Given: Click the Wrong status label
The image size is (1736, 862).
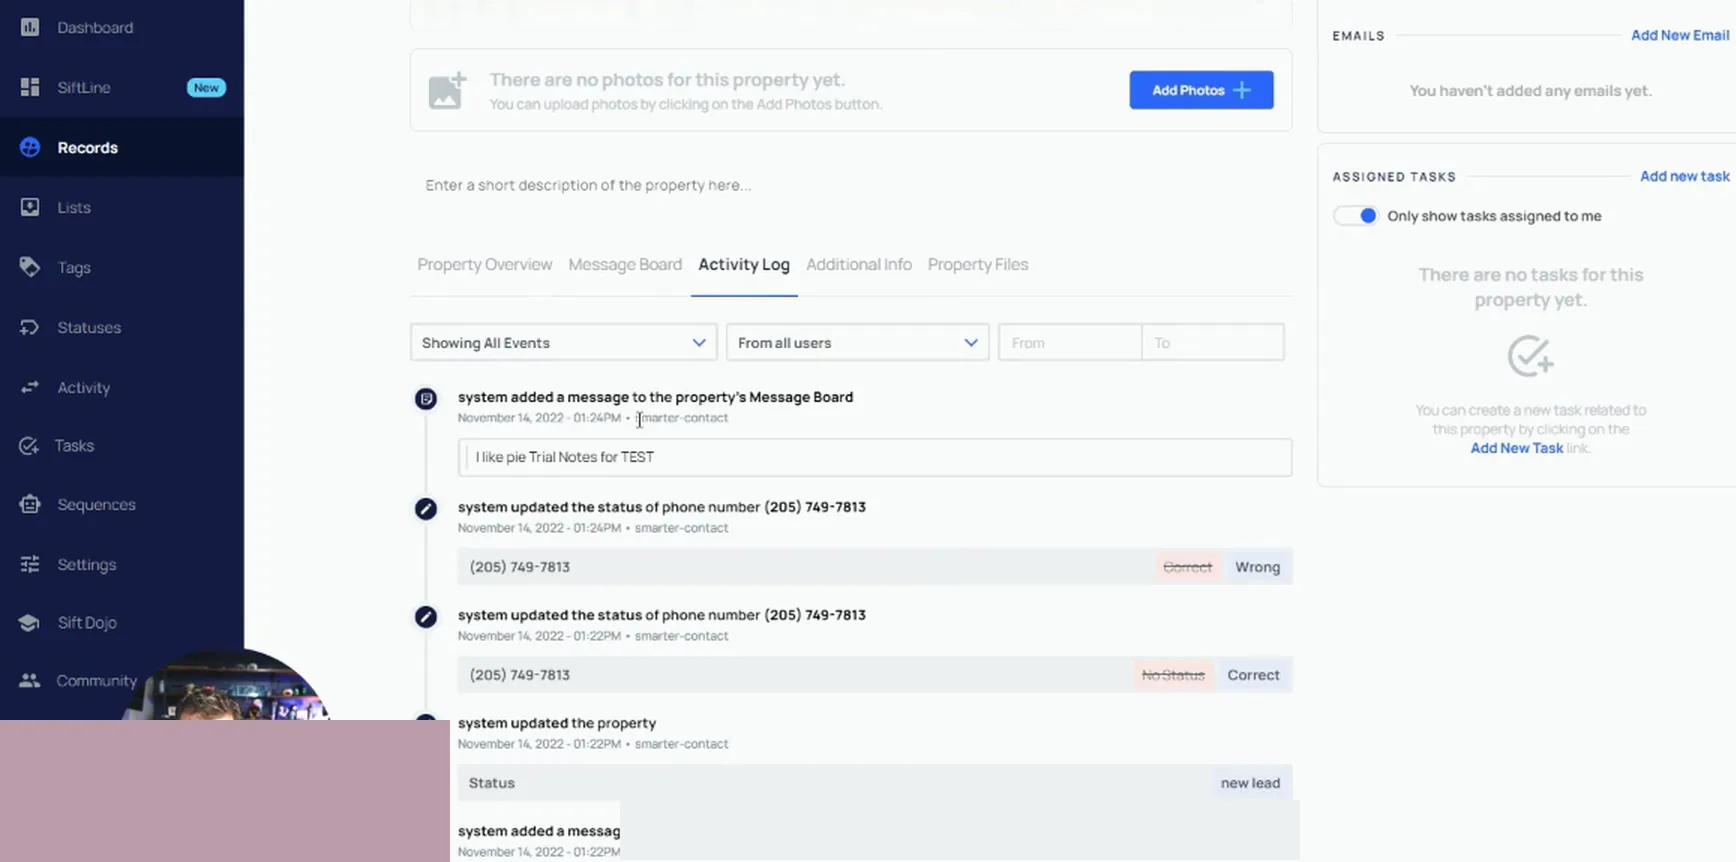Looking at the screenshot, I should coord(1257,567).
